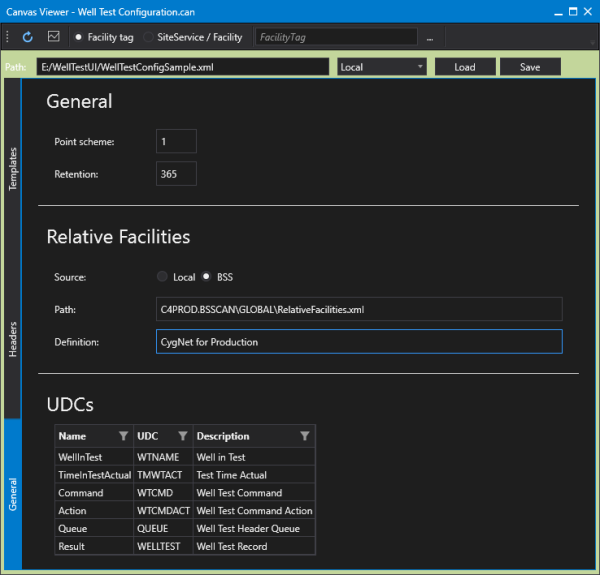Select the Queue name cell
The image size is (600, 575).
[94, 528]
